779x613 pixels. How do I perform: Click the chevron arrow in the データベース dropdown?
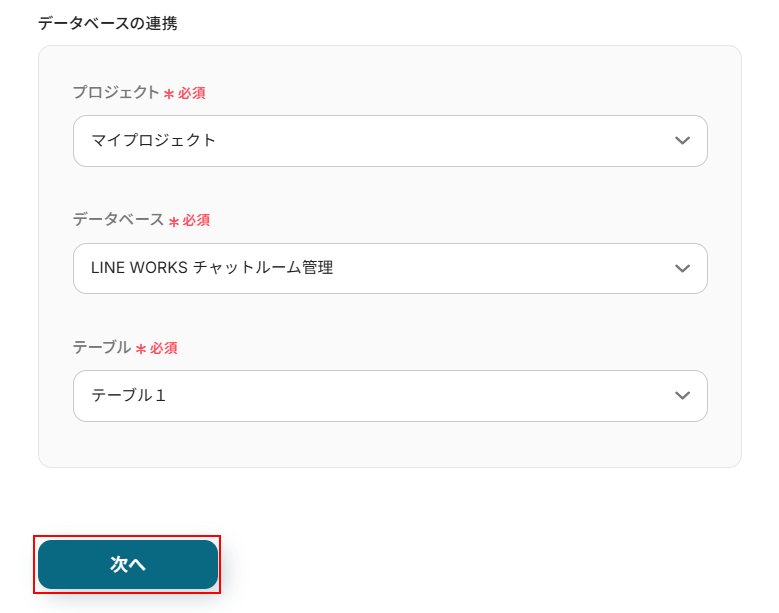(682, 268)
